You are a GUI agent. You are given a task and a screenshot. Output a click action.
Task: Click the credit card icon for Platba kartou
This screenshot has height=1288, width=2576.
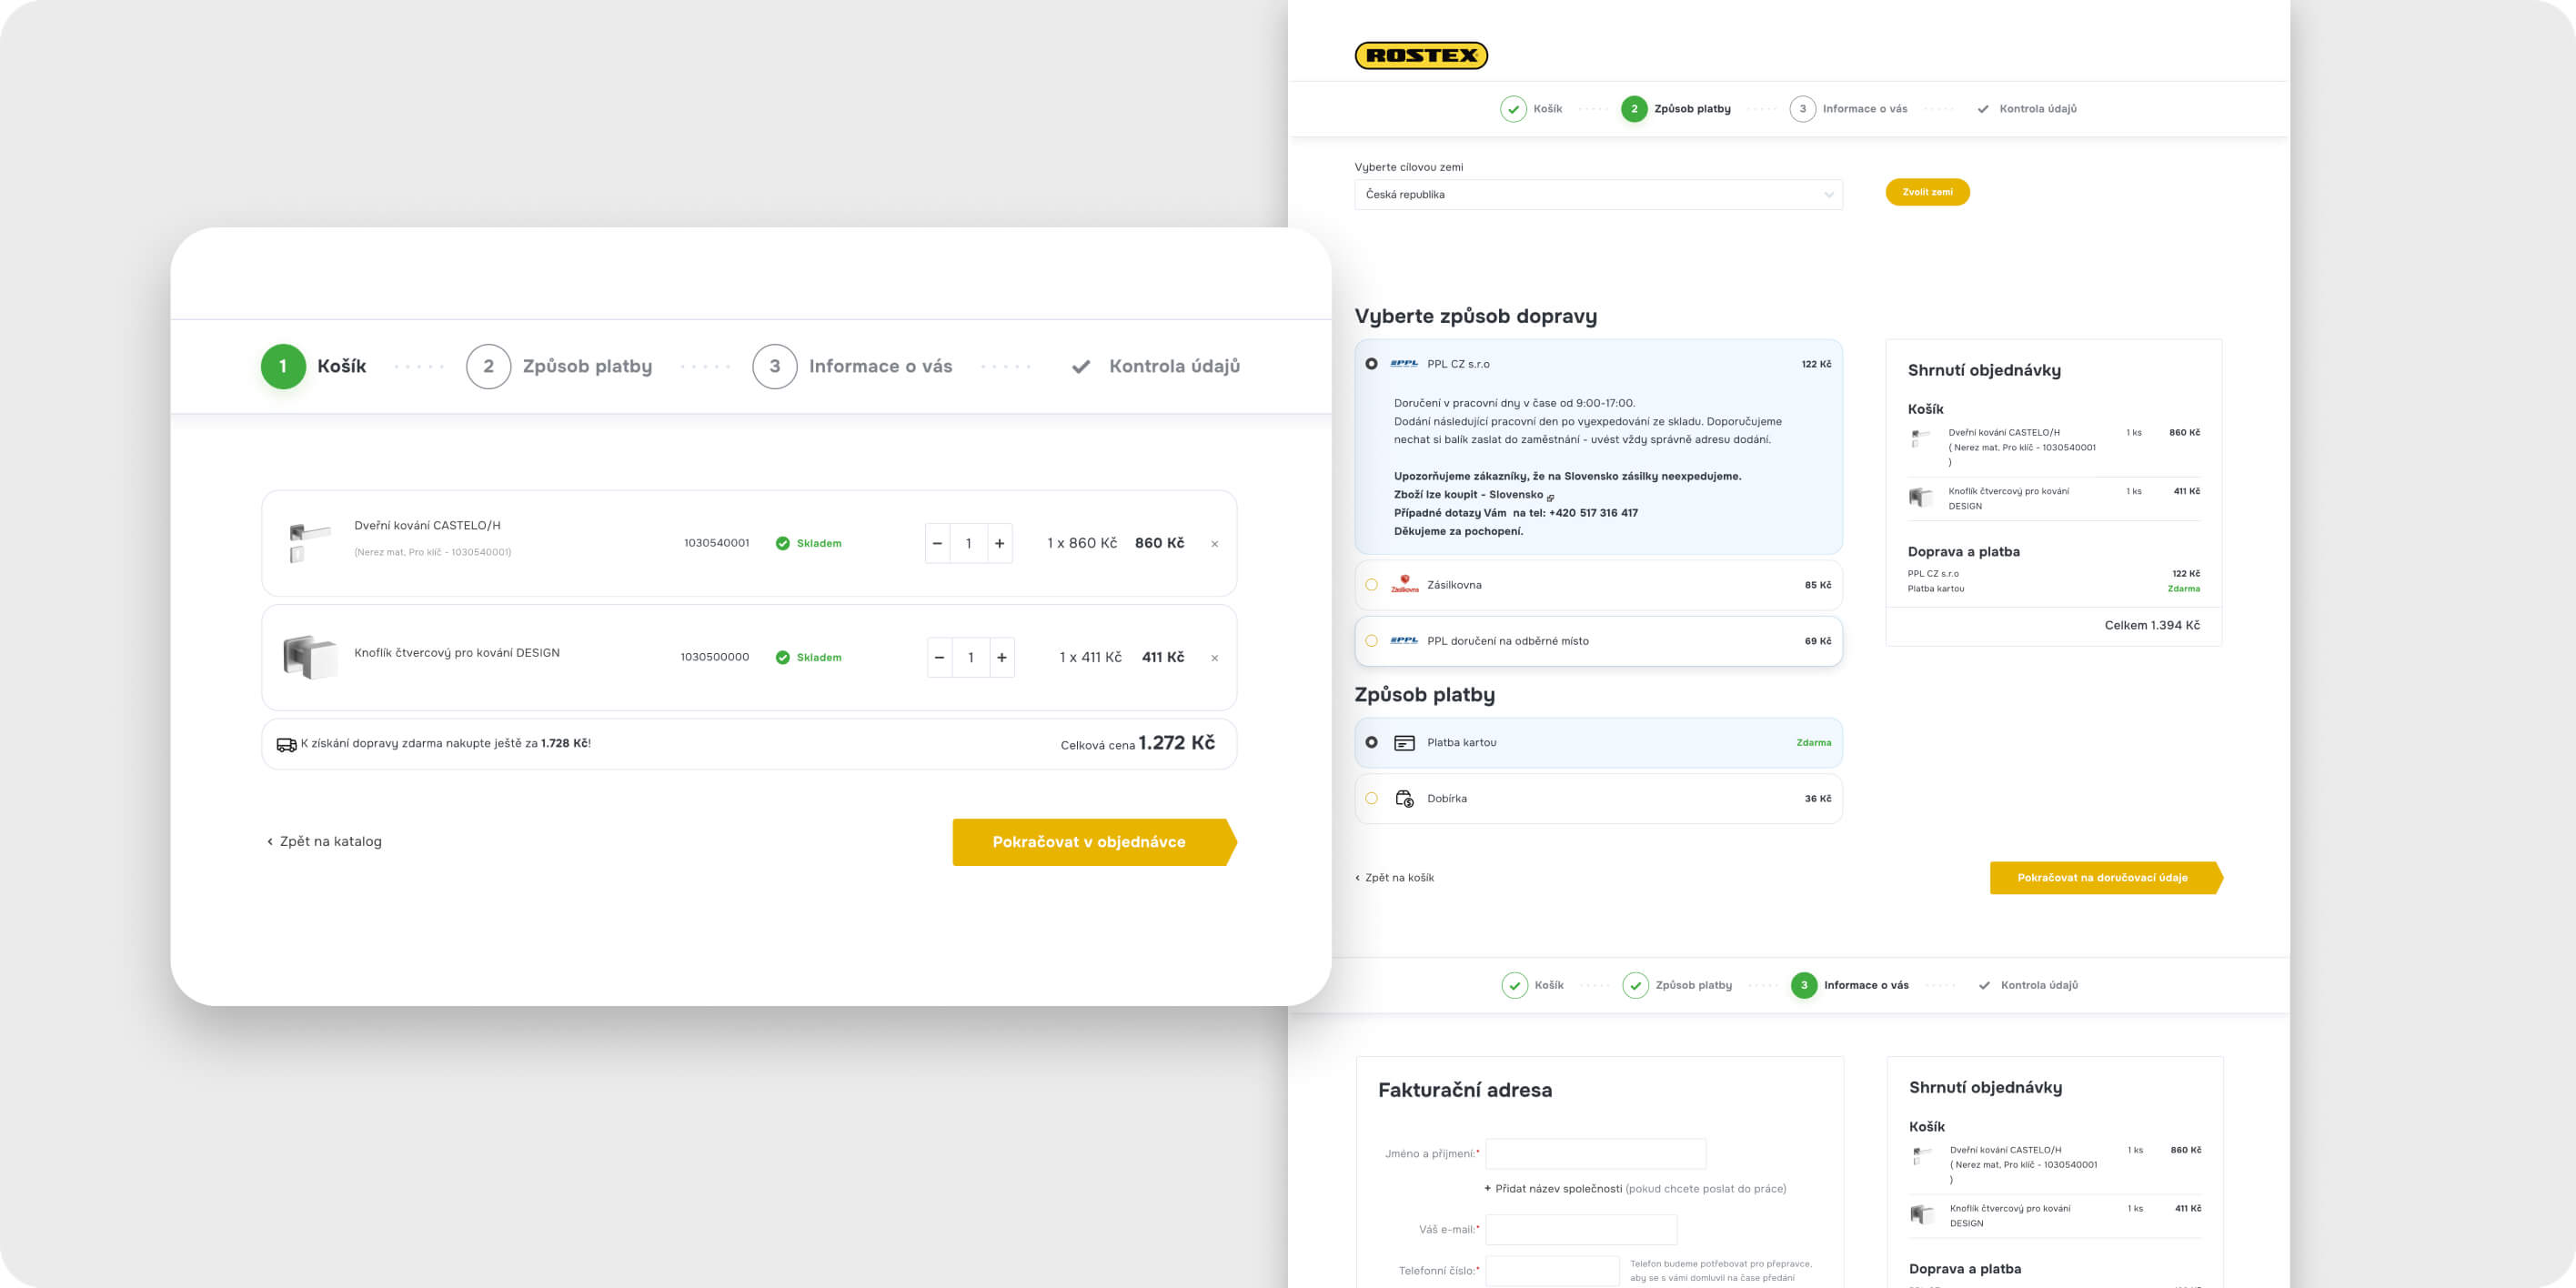[1404, 743]
